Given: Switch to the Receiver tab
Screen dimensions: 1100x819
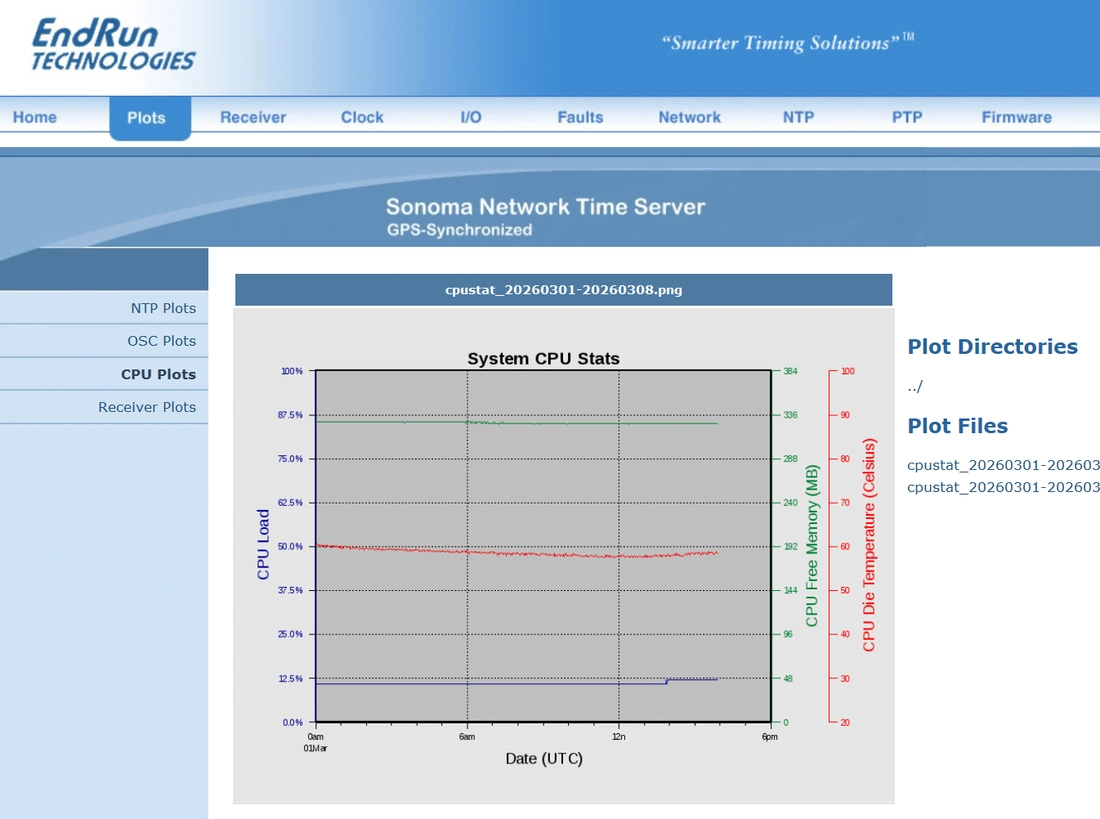Looking at the screenshot, I should point(253,117).
